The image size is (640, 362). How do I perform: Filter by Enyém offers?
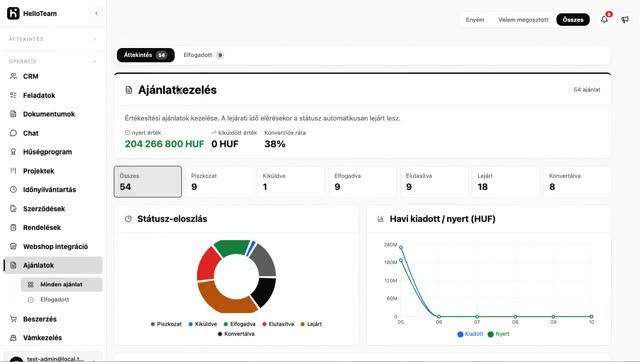pyautogui.click(x=475, y=20)
